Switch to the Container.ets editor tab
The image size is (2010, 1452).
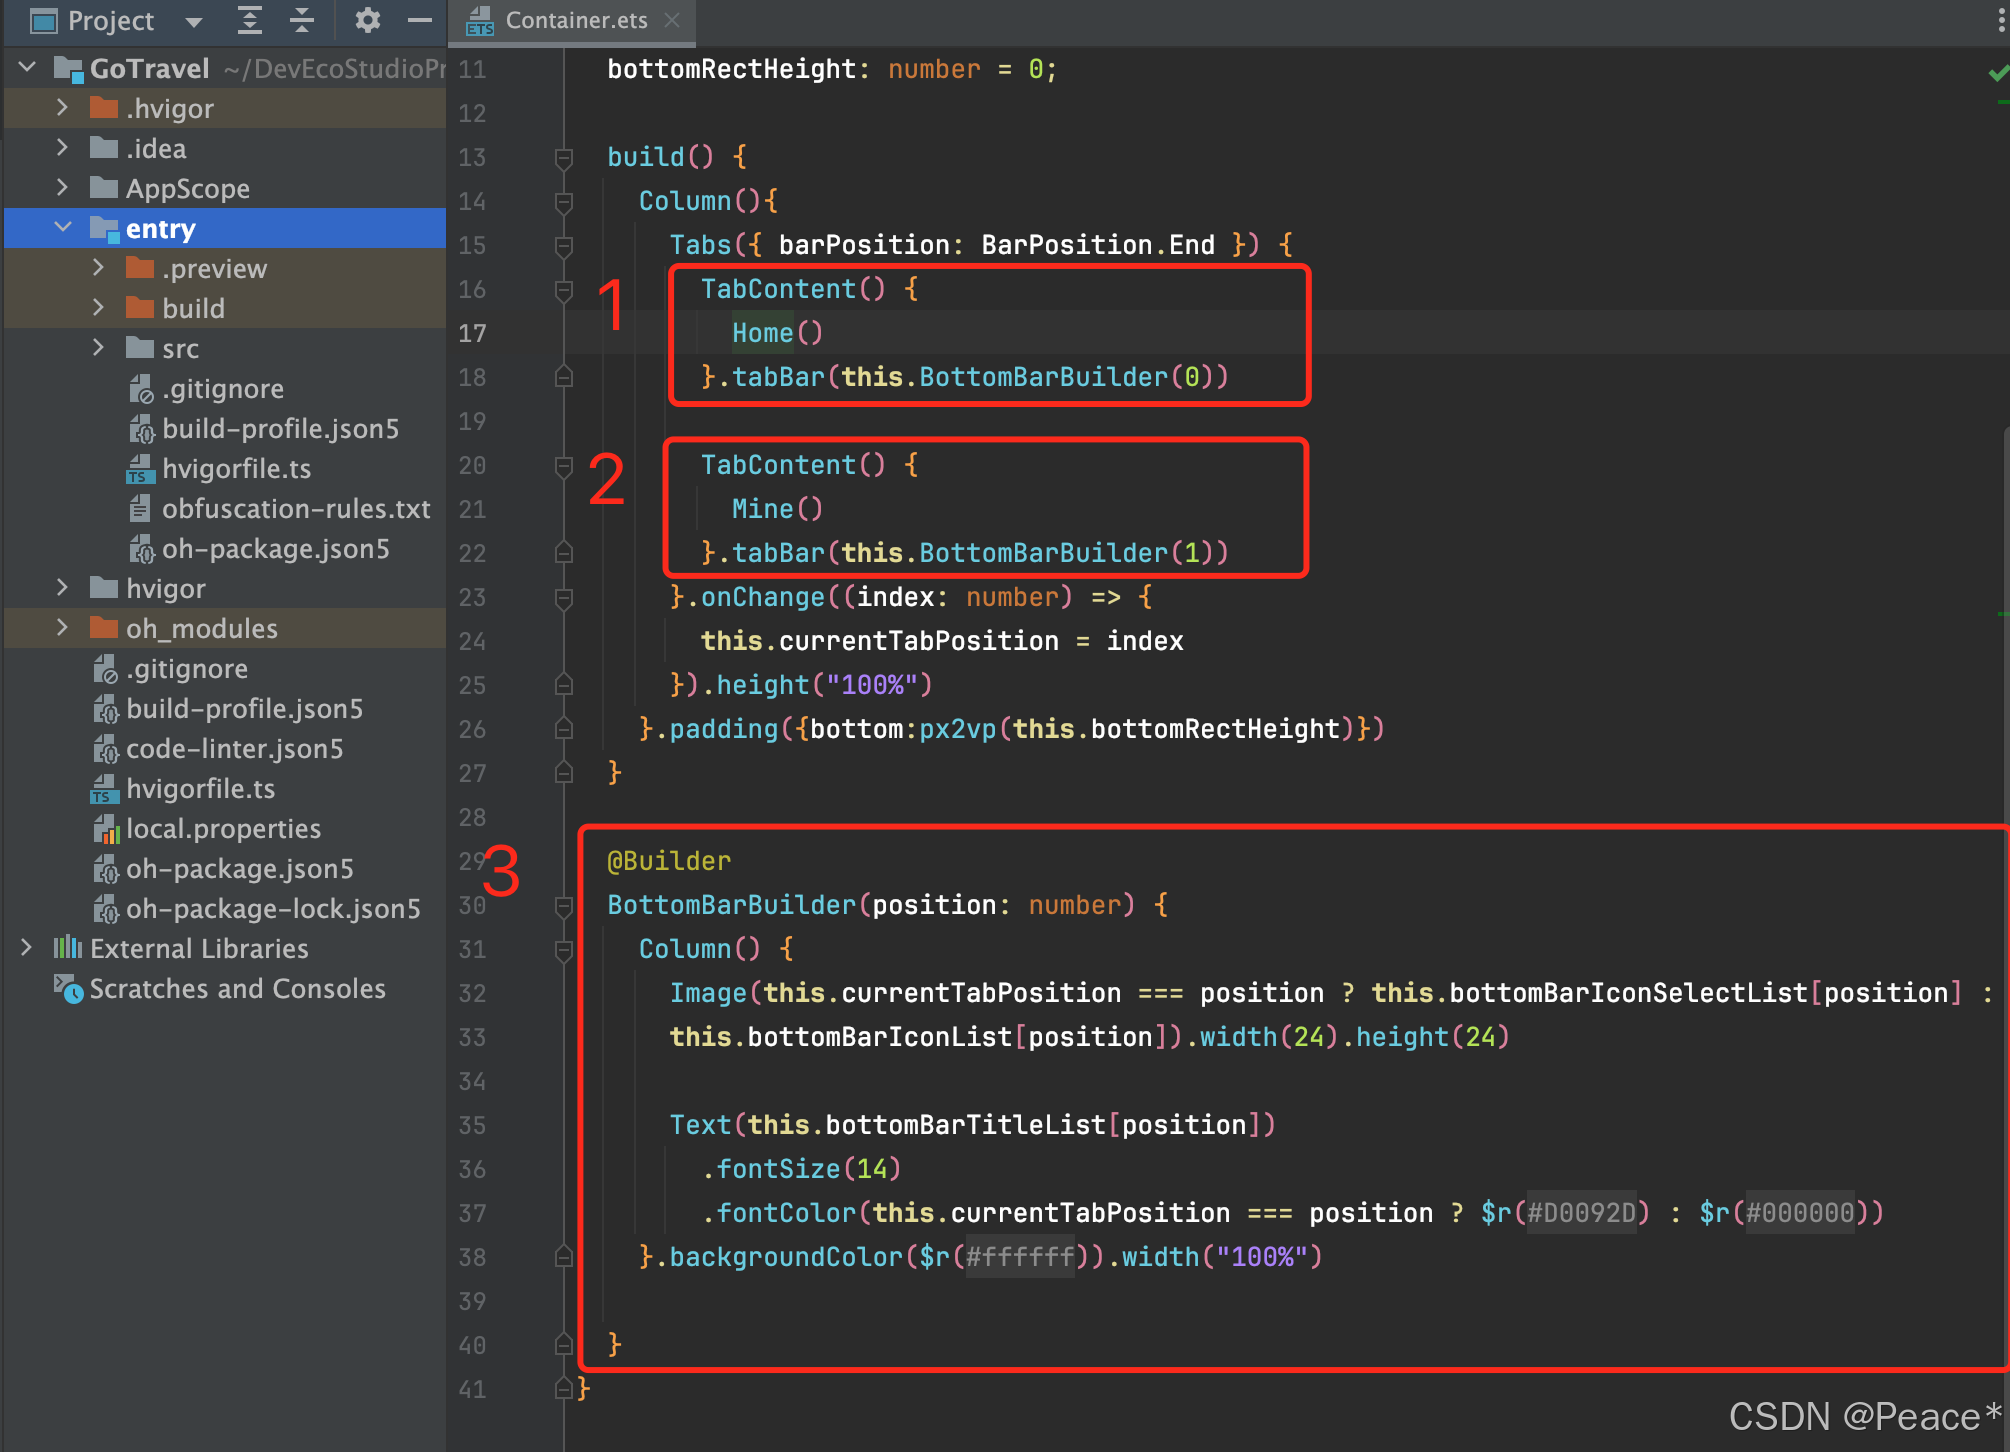[x=575, y=21]
